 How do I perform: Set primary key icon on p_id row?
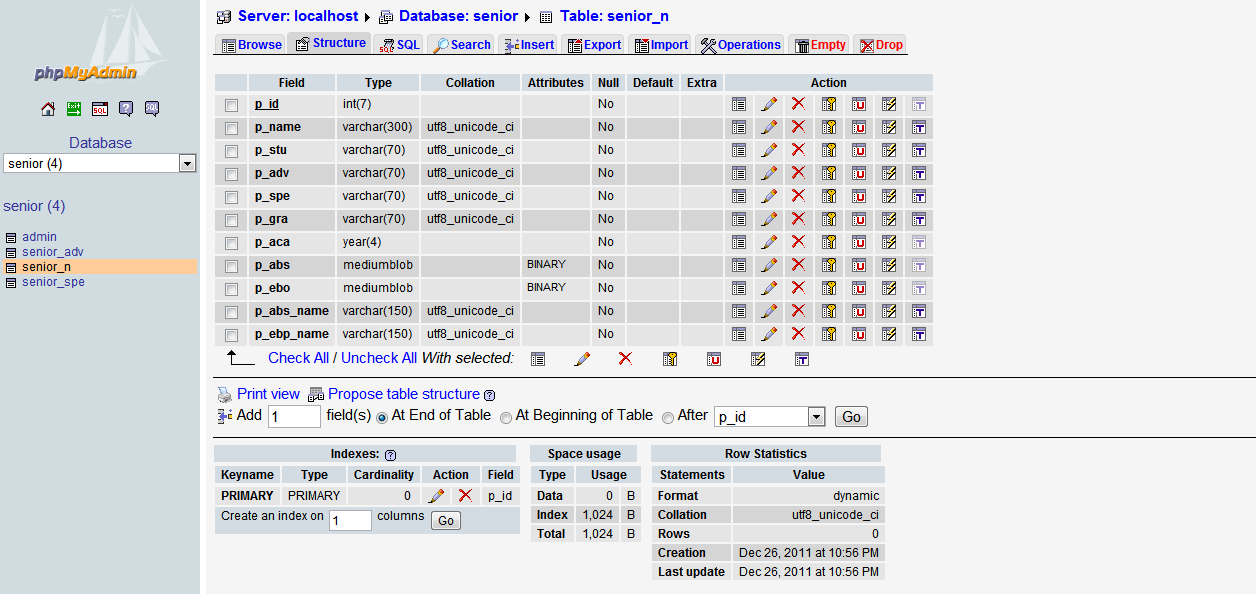tap(829, 104)
